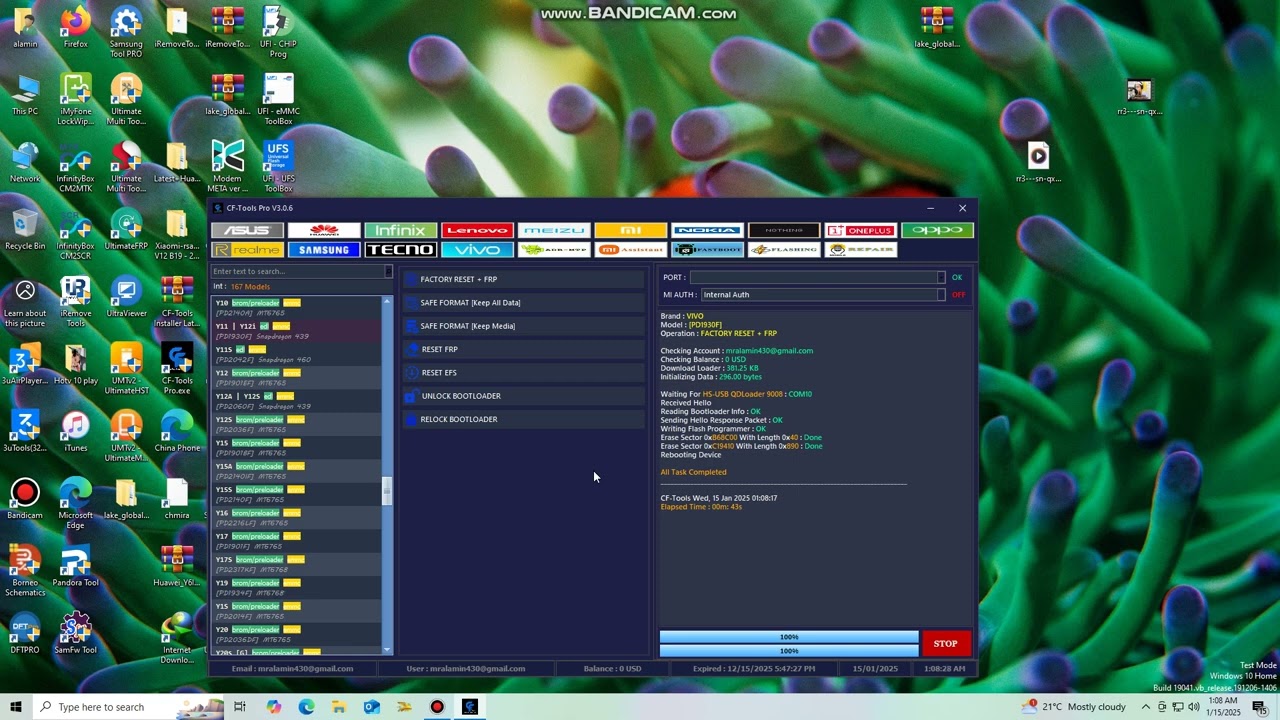This screenshot has height=720, width=1280.
Task: Open the notification center in system tray
Action: click(x=1260, y=707)
